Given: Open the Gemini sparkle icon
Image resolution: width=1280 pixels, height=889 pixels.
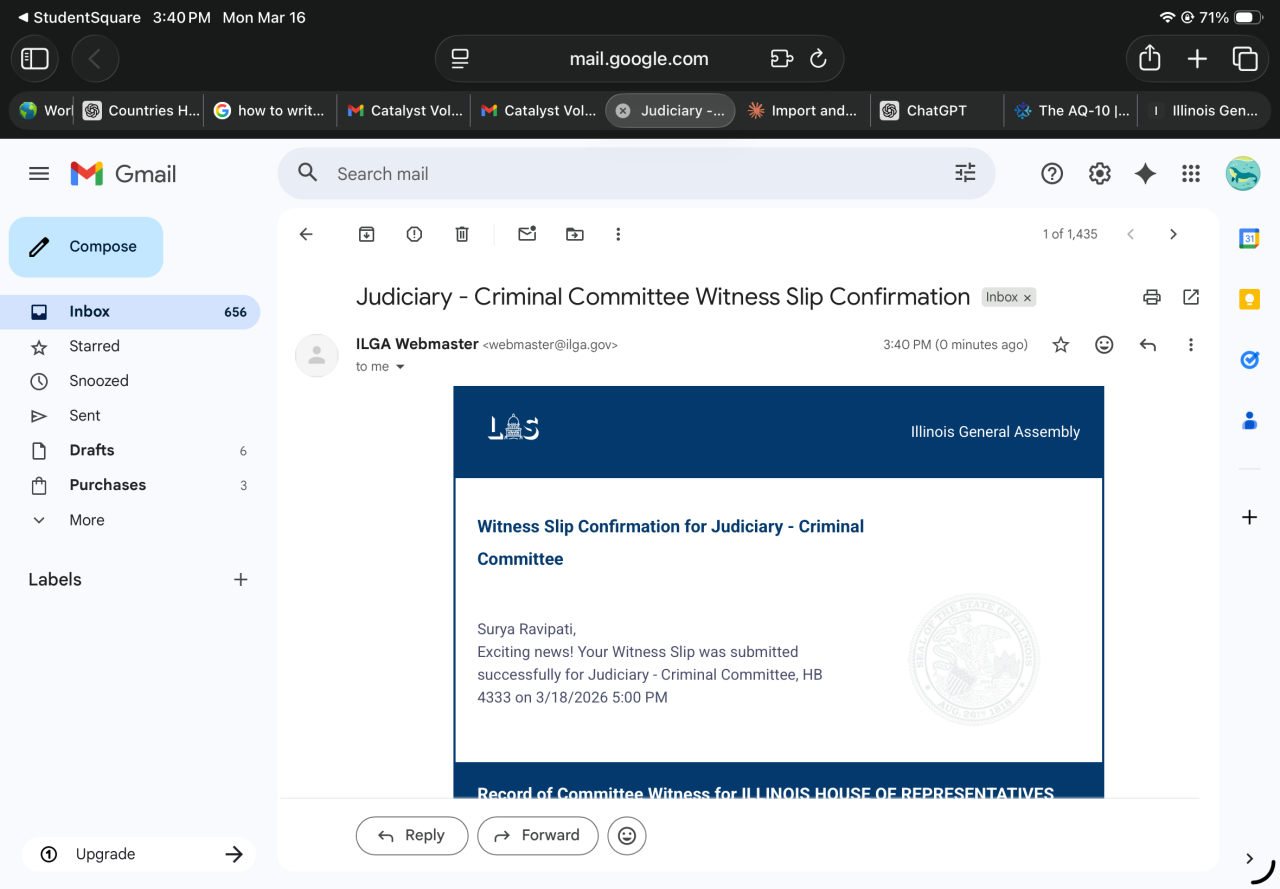Looking at the screenshot, I should tap(1145, 174).
